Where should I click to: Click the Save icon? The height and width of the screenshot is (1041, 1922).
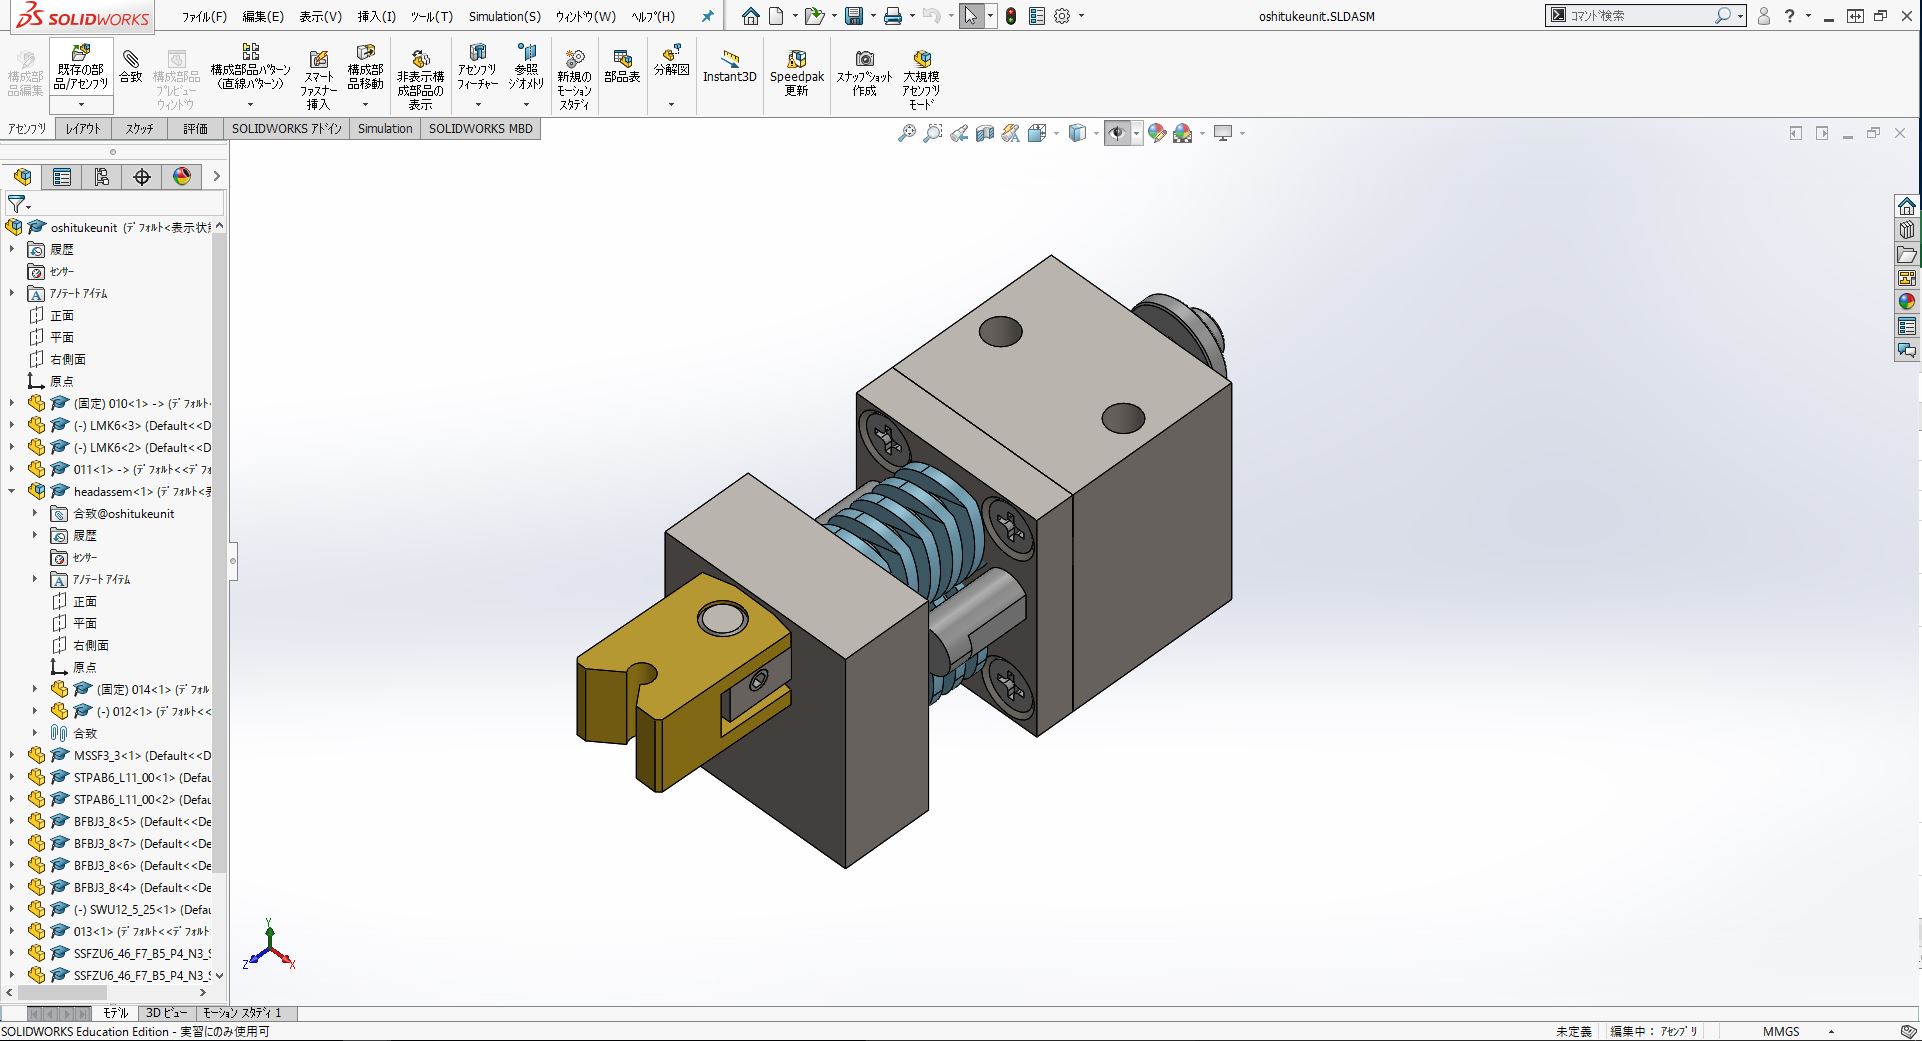[854, 16]
